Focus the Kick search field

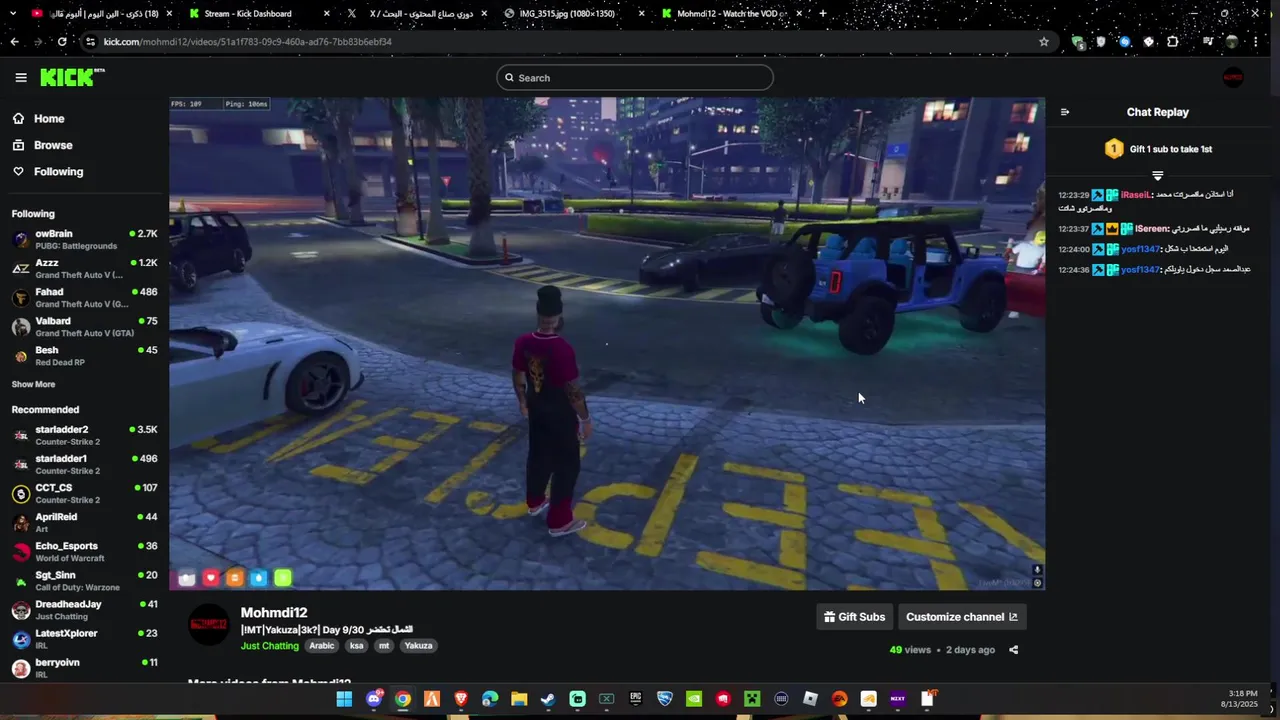(635, 78)
